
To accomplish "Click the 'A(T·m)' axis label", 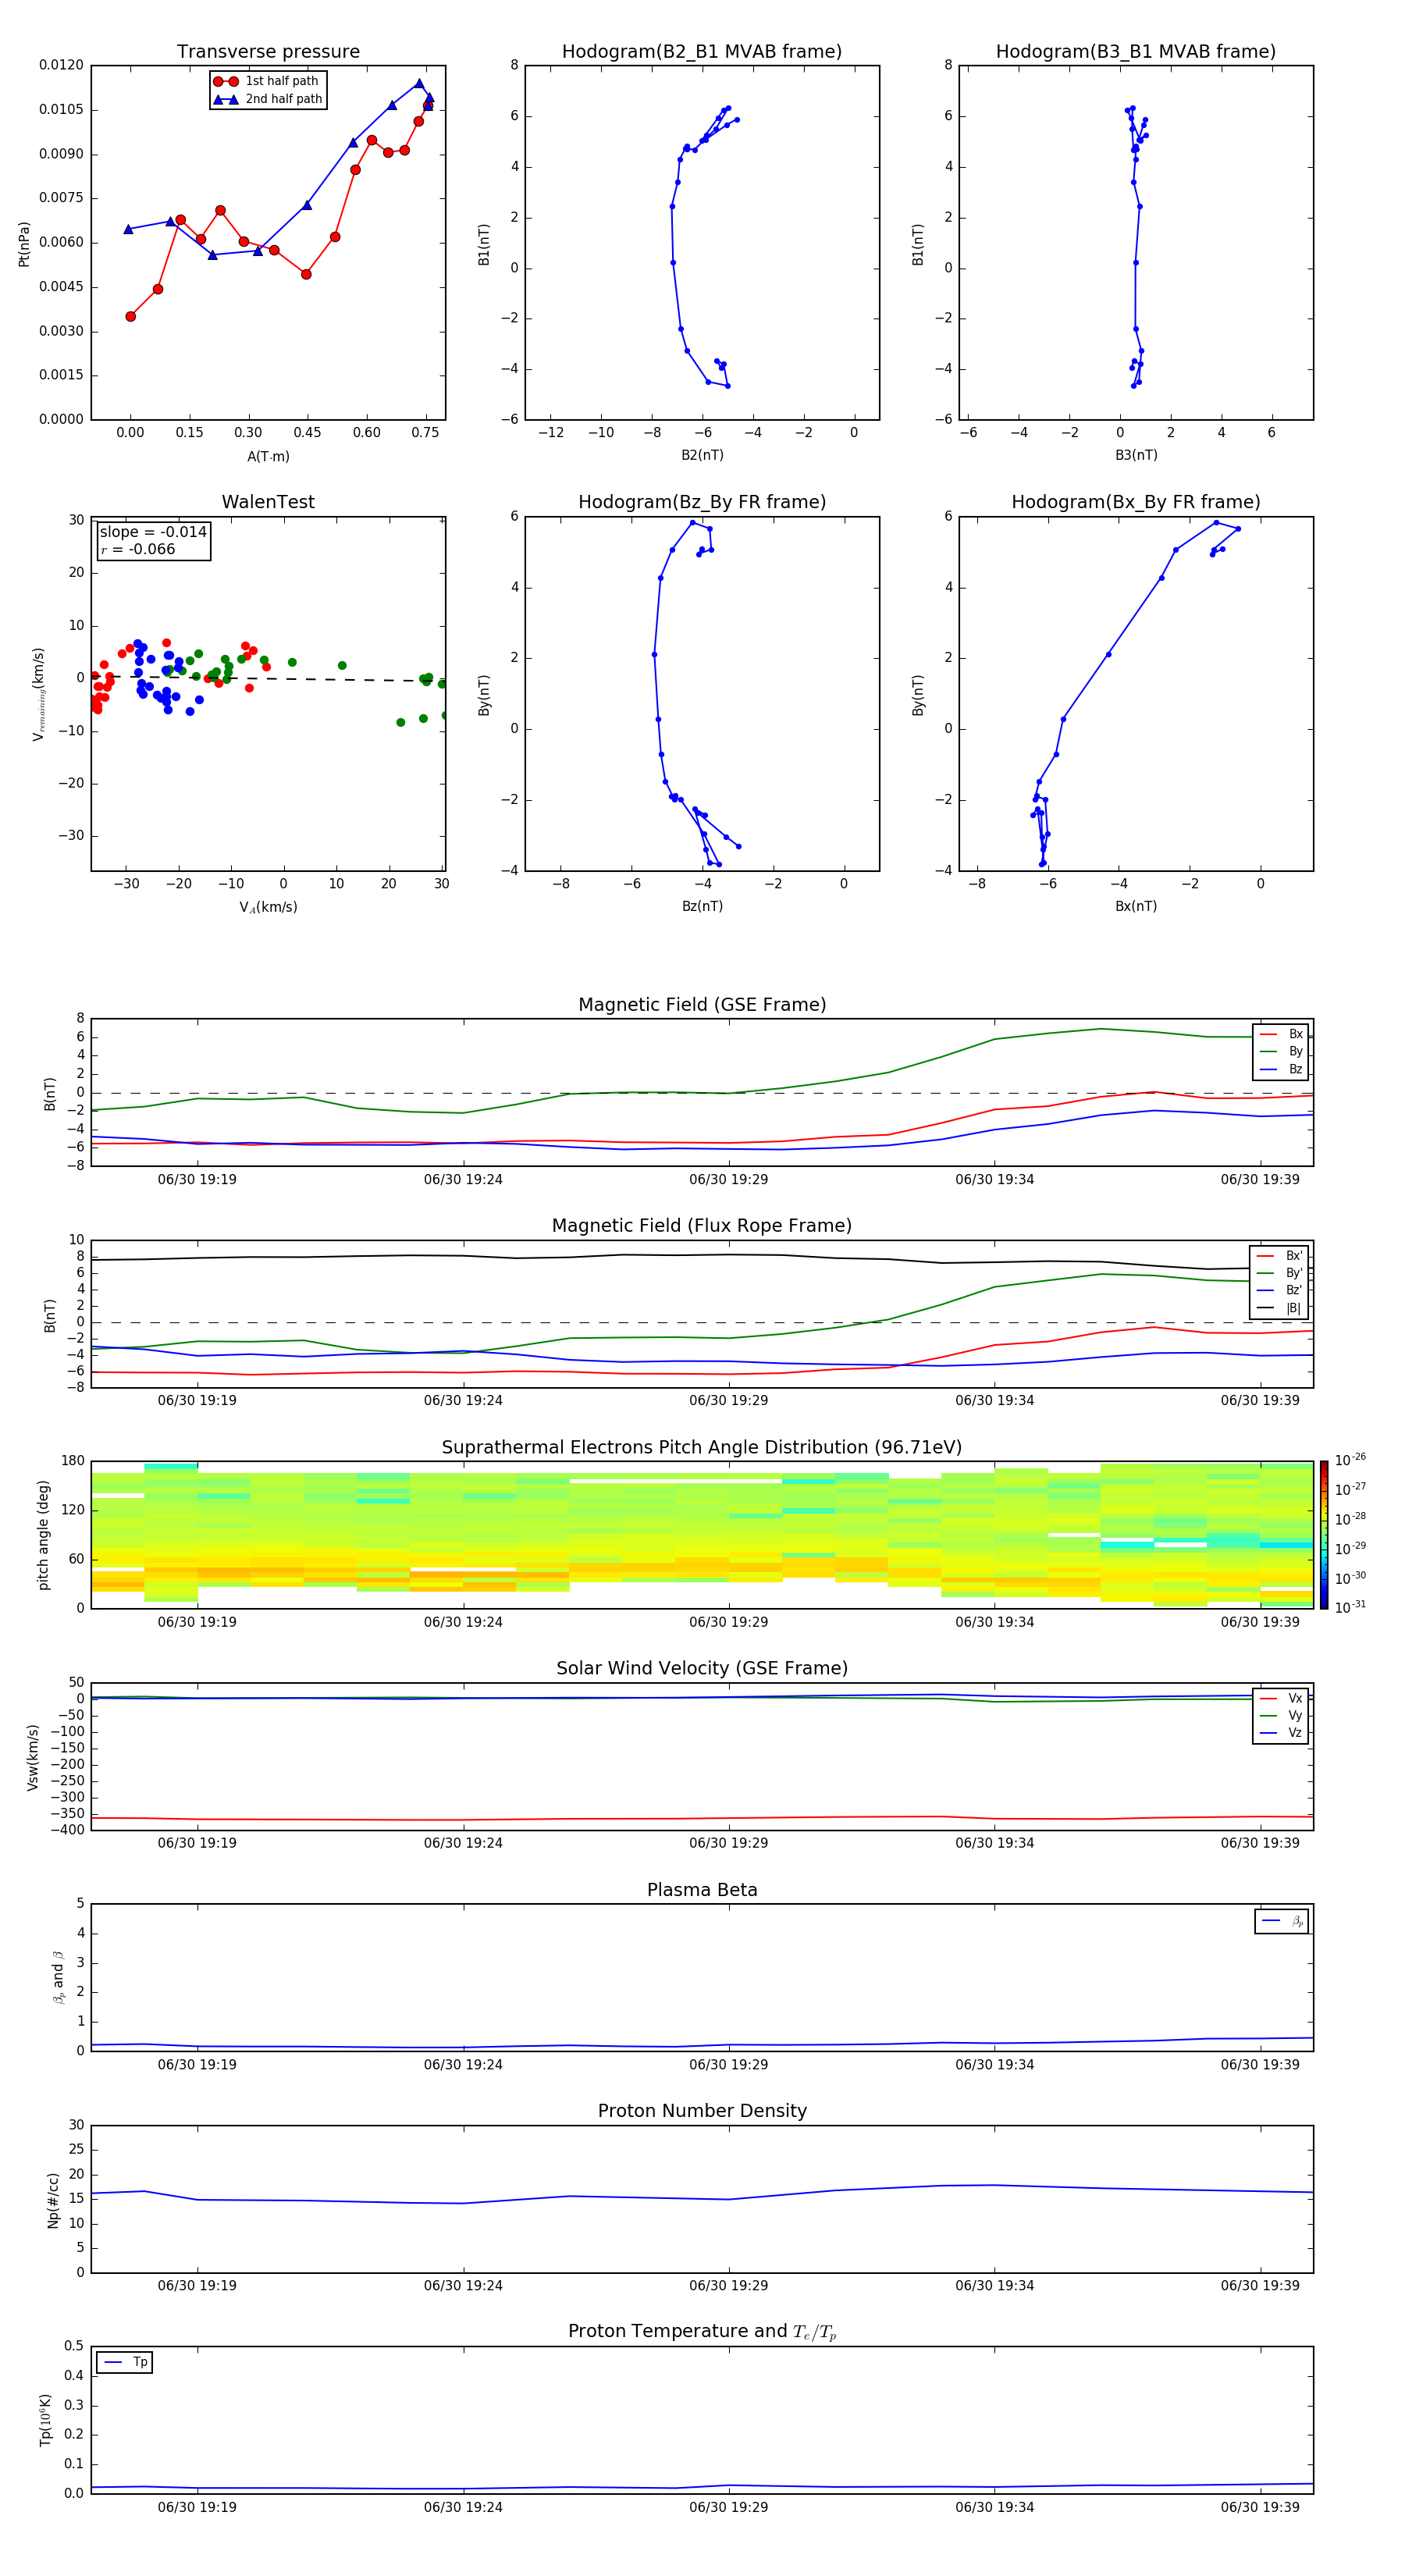I will (x=268, y=457).
